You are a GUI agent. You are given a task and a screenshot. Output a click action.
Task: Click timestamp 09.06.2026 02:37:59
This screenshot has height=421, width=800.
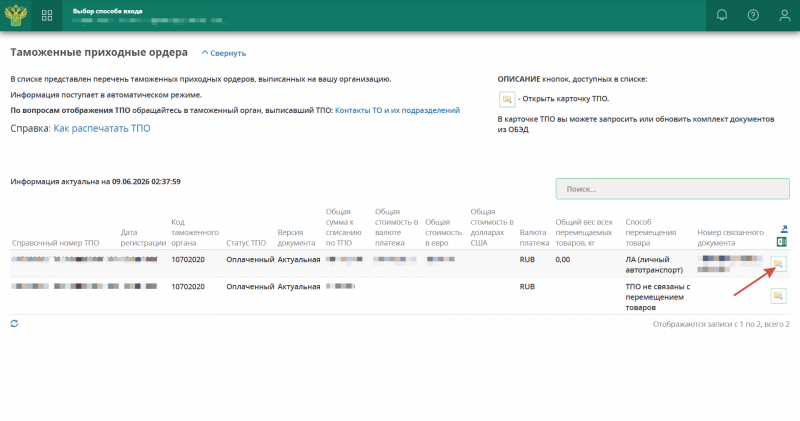(146, 181)
